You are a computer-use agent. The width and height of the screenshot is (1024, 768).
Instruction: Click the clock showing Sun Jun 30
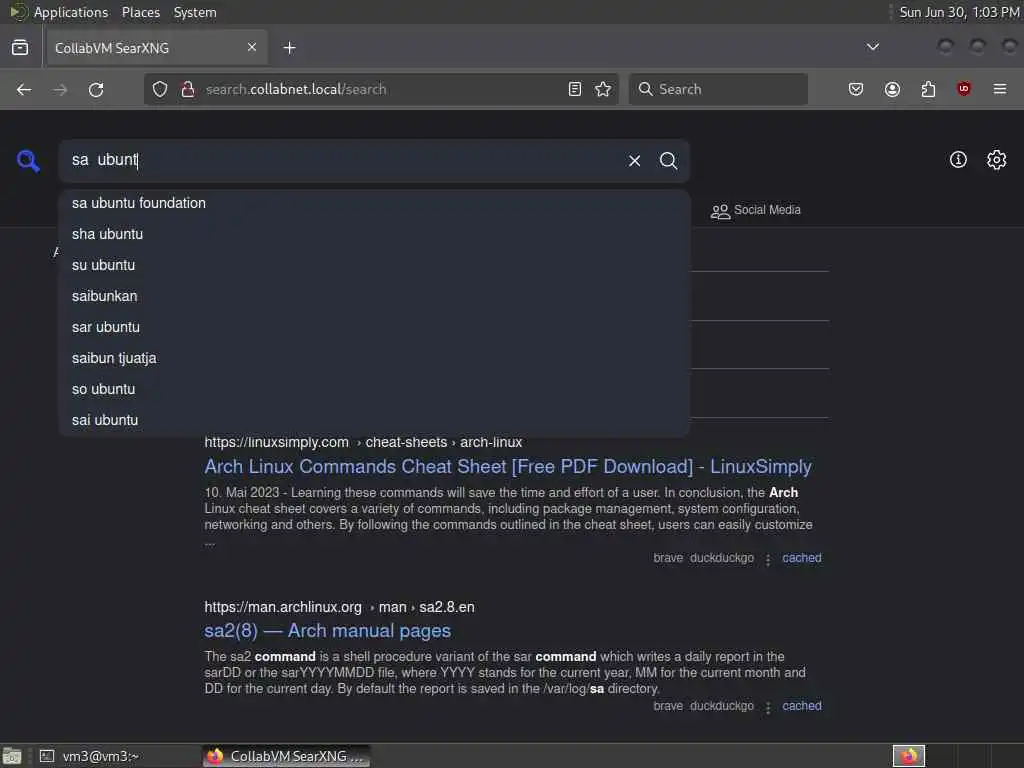959,12
